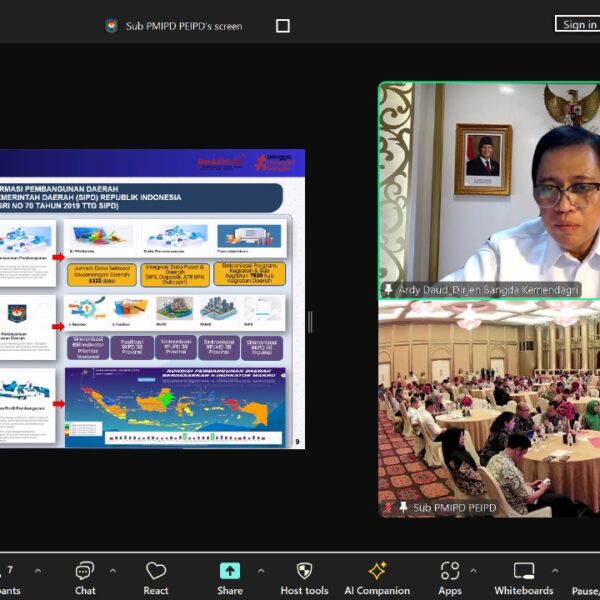Click the Sign in button
This screenshot has width=600, height=600.
[x=578, y=24]
